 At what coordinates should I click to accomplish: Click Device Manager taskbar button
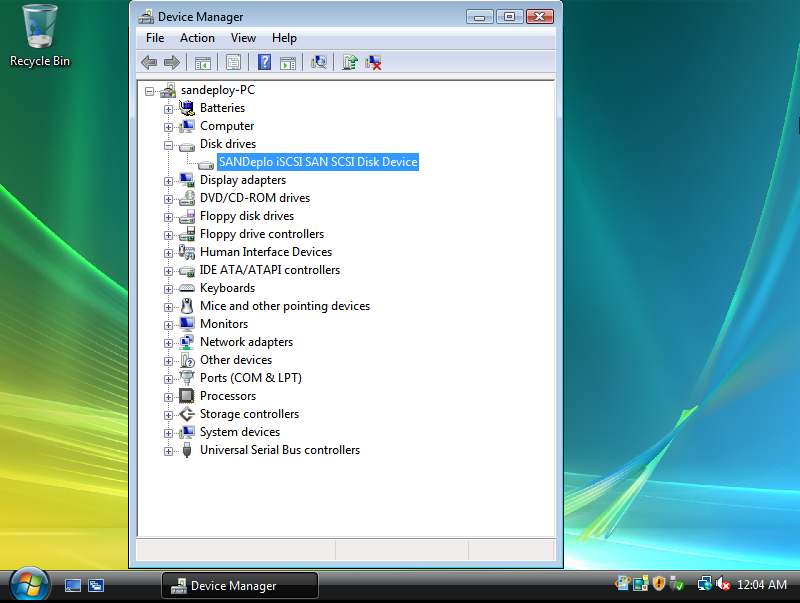pyautogui.click(x=240, y=586)
